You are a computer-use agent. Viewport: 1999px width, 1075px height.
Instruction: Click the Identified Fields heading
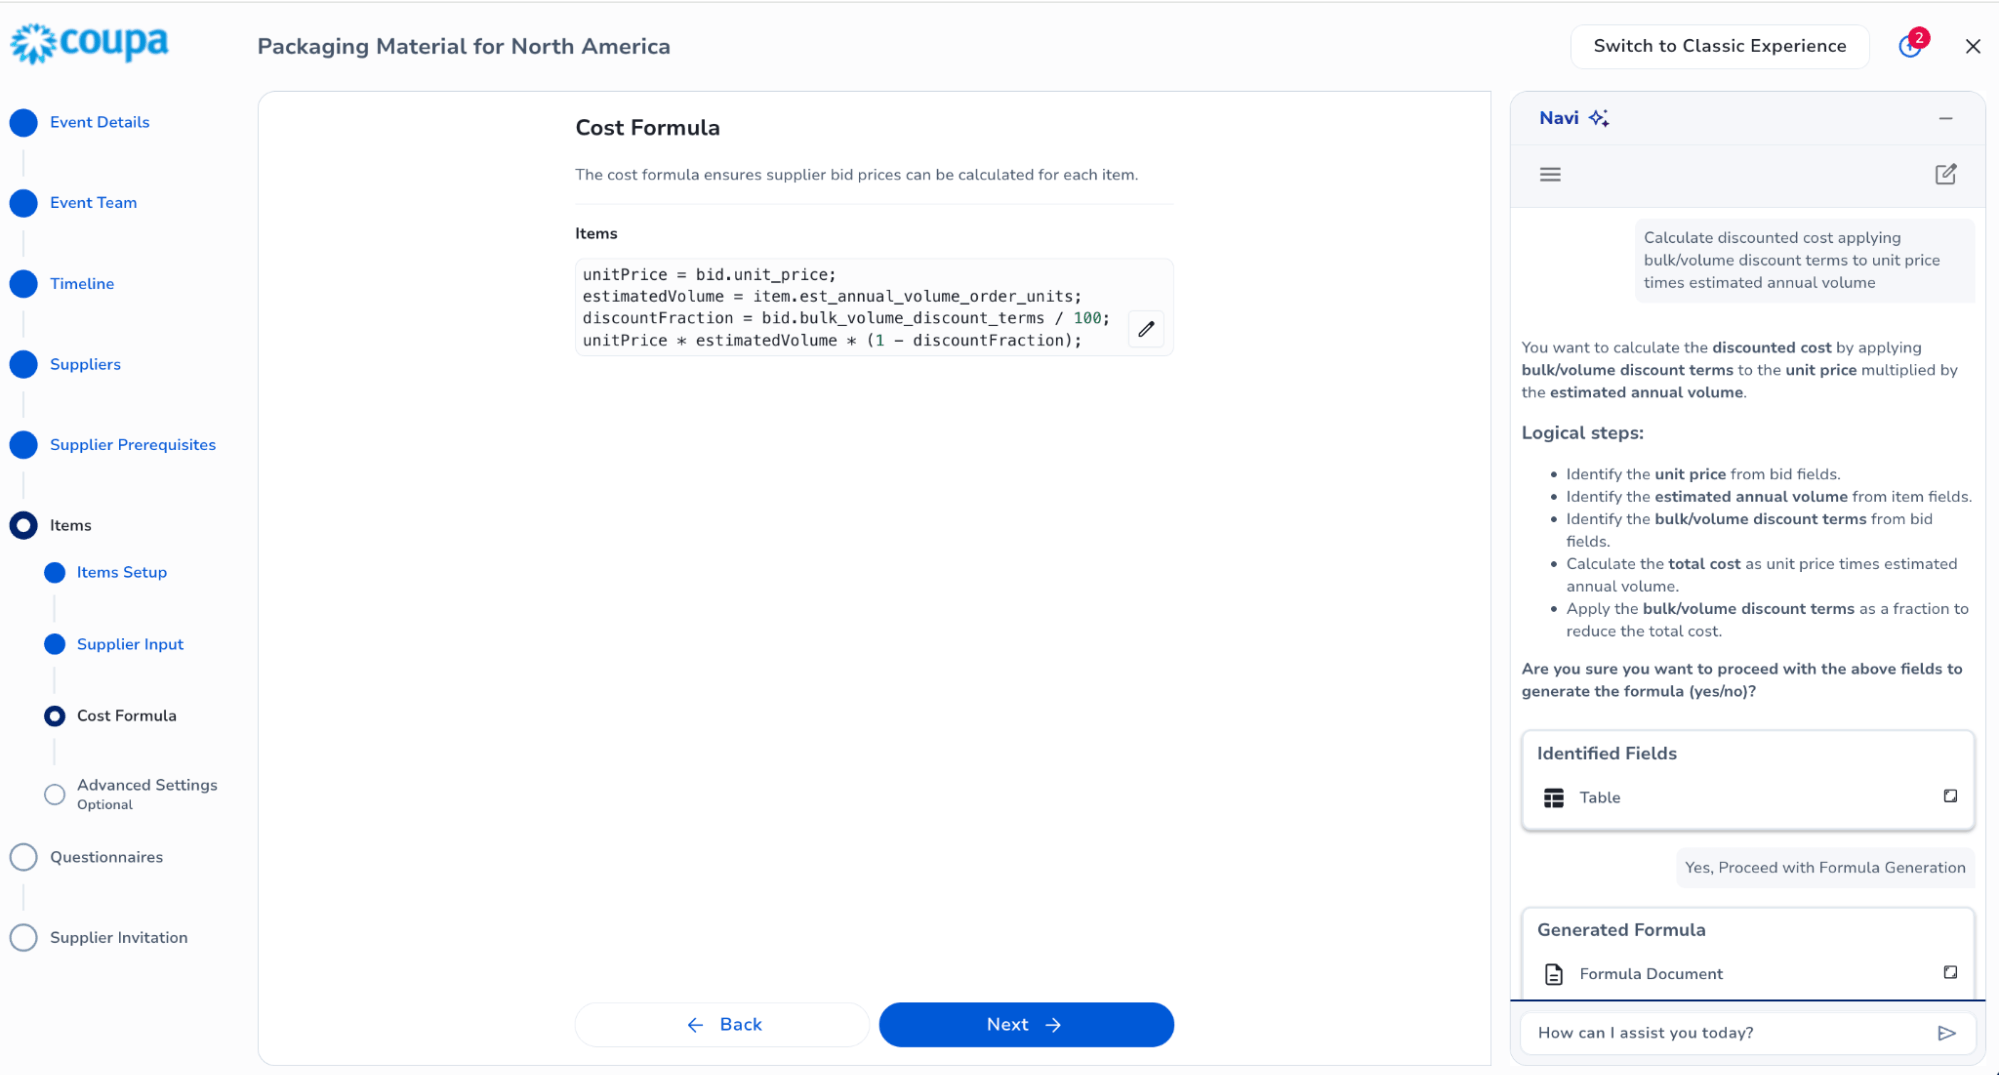(x=1606, y=753)
